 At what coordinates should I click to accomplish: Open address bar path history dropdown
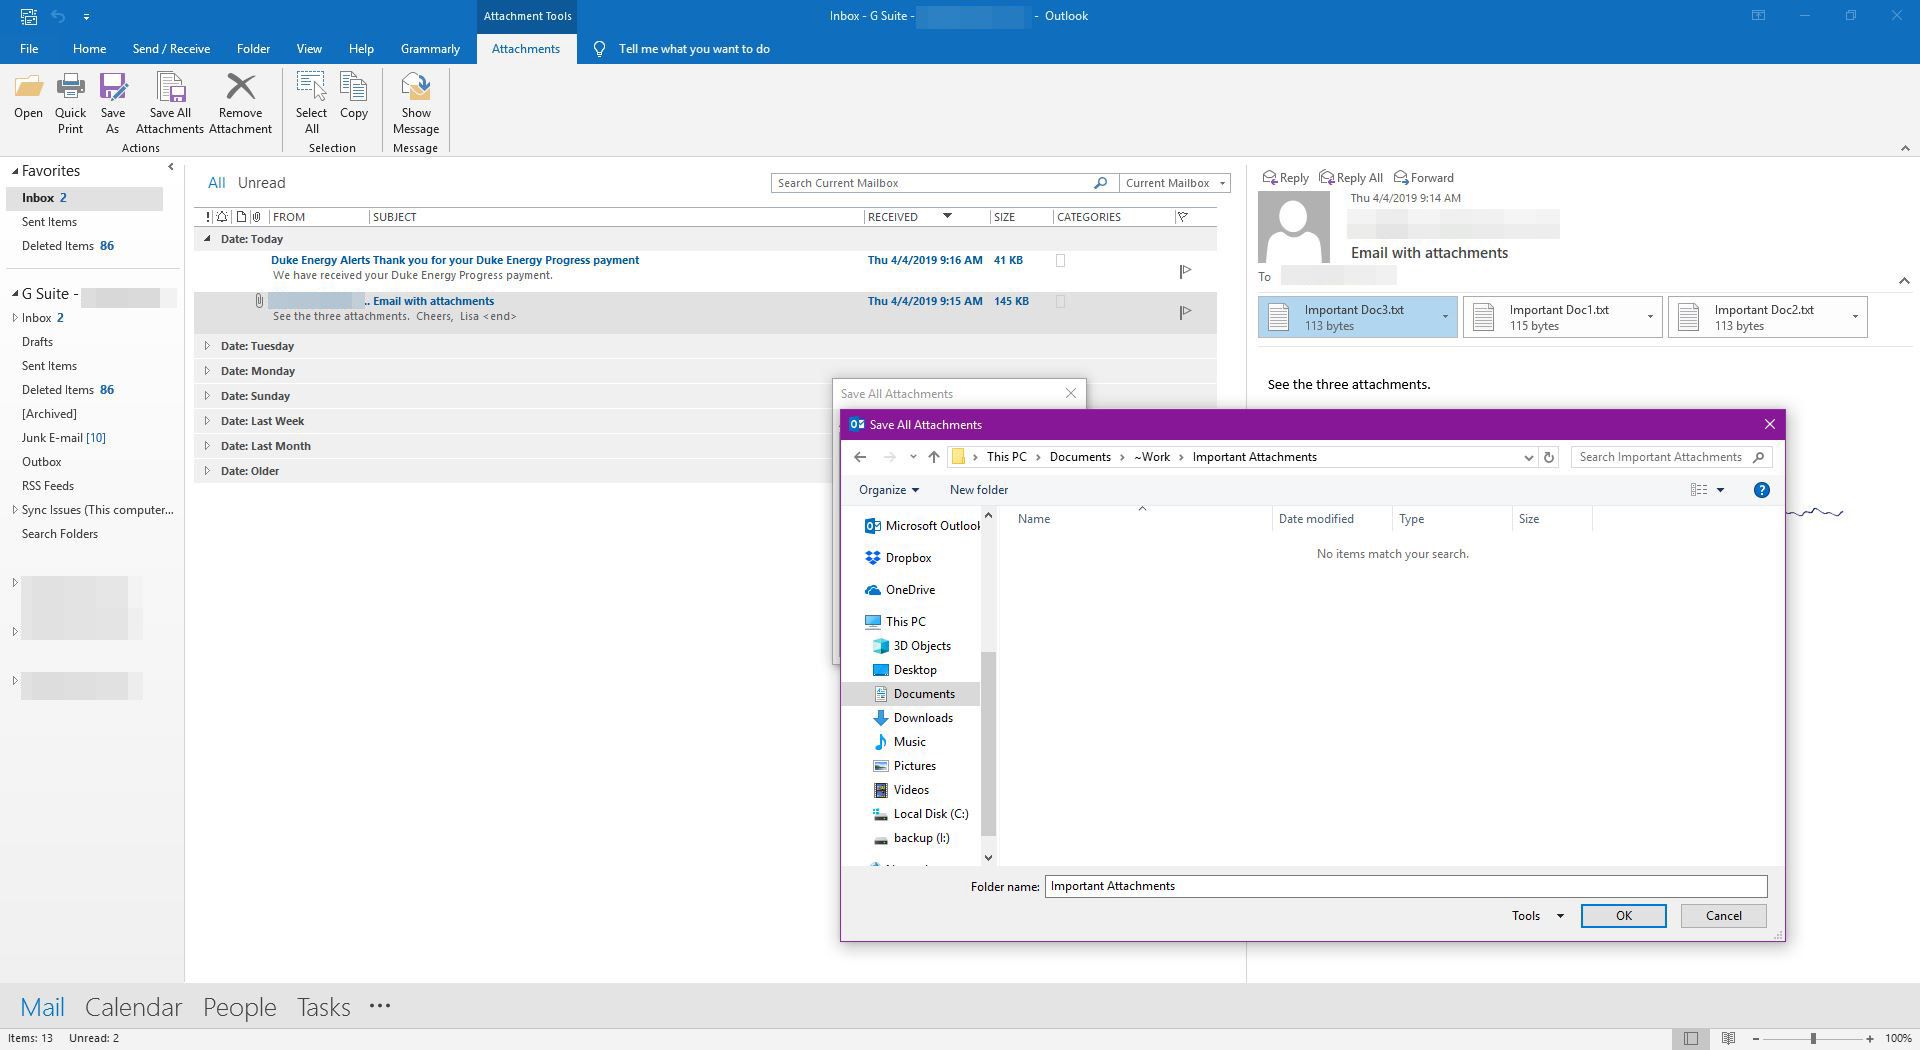[1528, 457]
